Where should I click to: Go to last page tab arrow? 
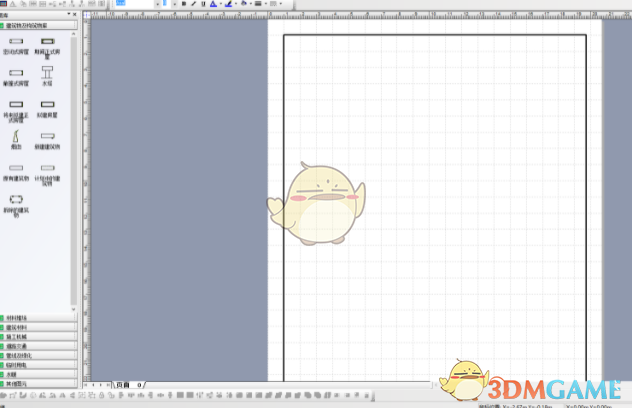[108, 385]
